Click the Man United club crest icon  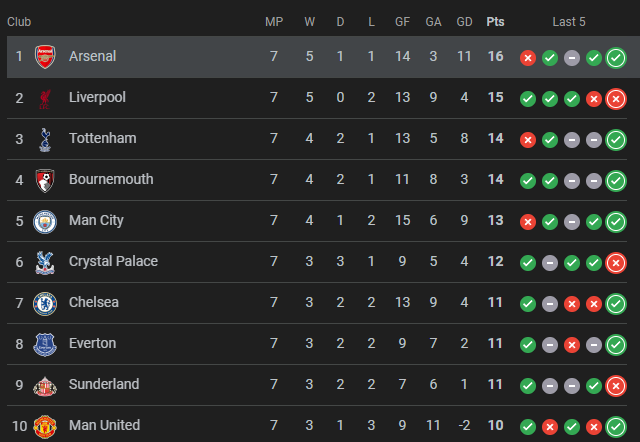point(46,425)
